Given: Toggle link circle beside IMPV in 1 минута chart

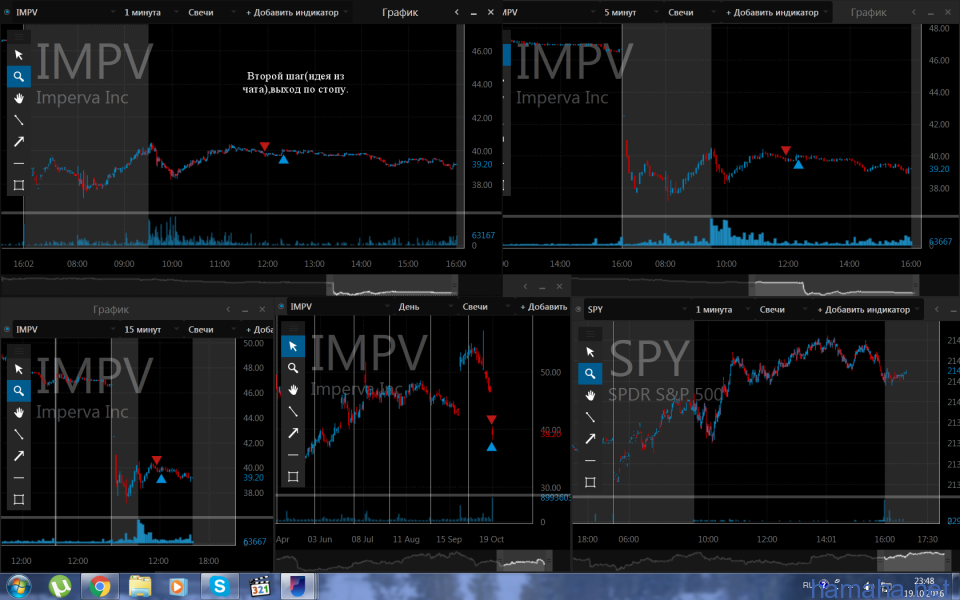Looking at the screenshot, I should 7,12.
